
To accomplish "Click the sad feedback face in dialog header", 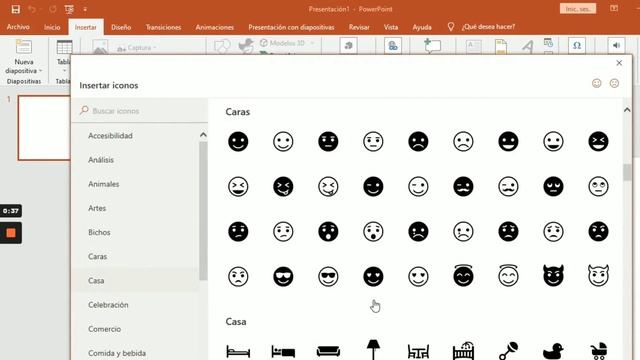I will (614, 83).
